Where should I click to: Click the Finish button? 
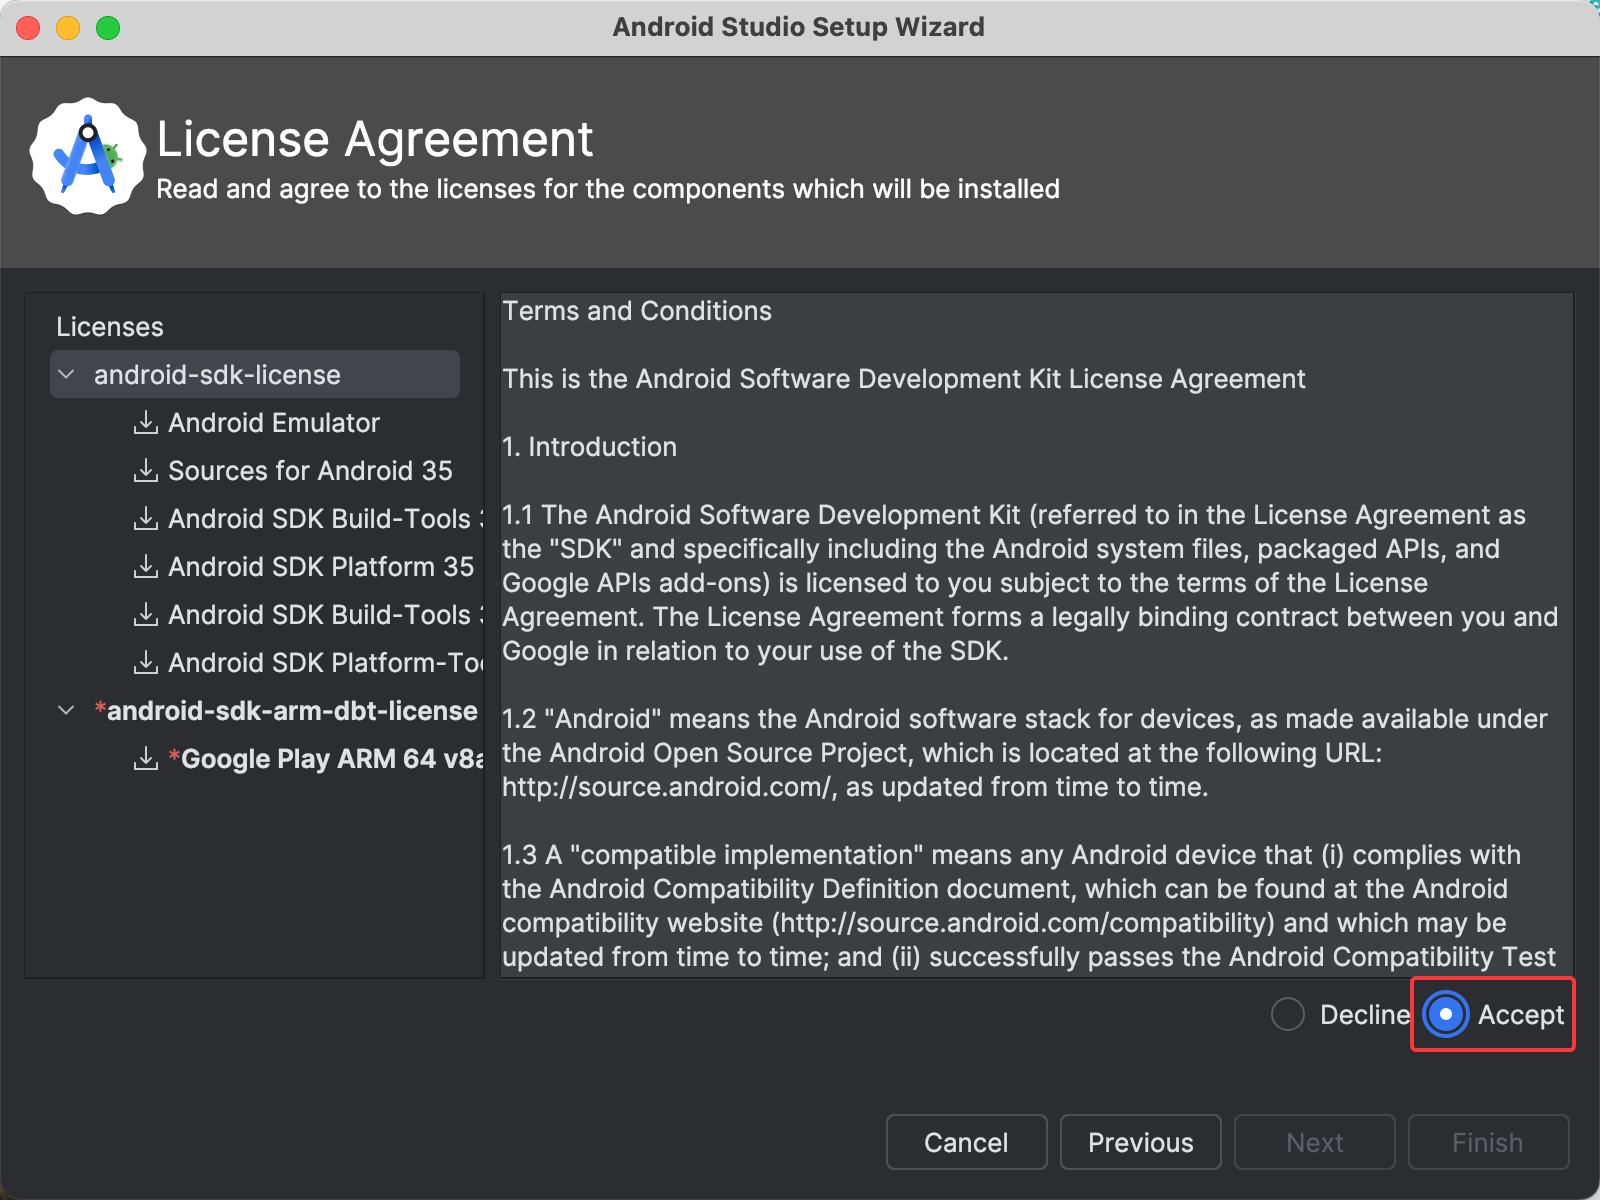coord(1487,1142)
